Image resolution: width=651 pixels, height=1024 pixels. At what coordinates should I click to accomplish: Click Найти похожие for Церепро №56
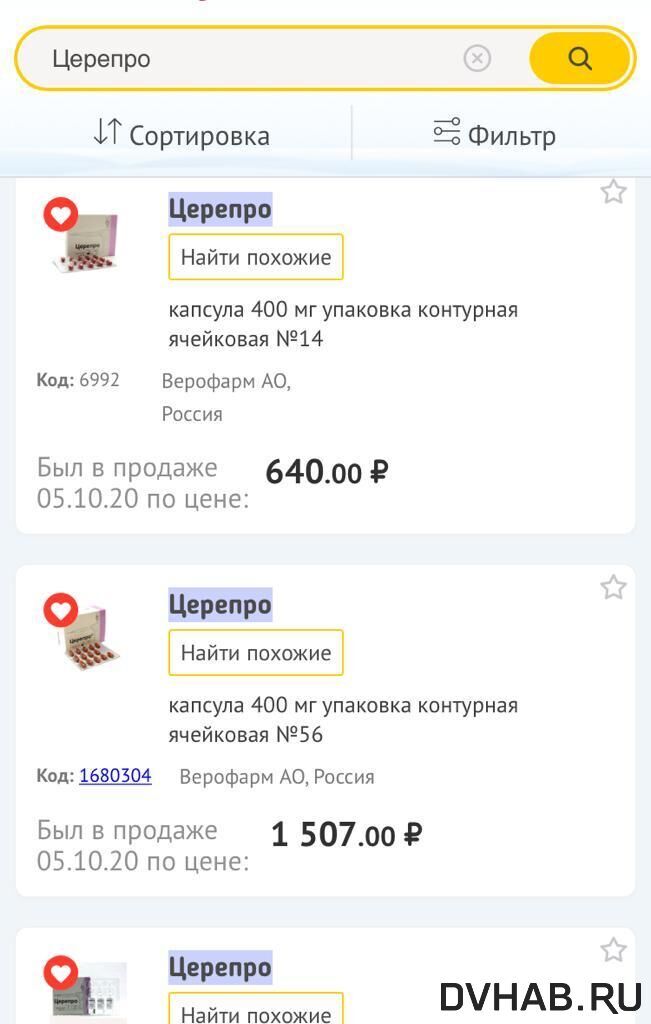(255, 653)
